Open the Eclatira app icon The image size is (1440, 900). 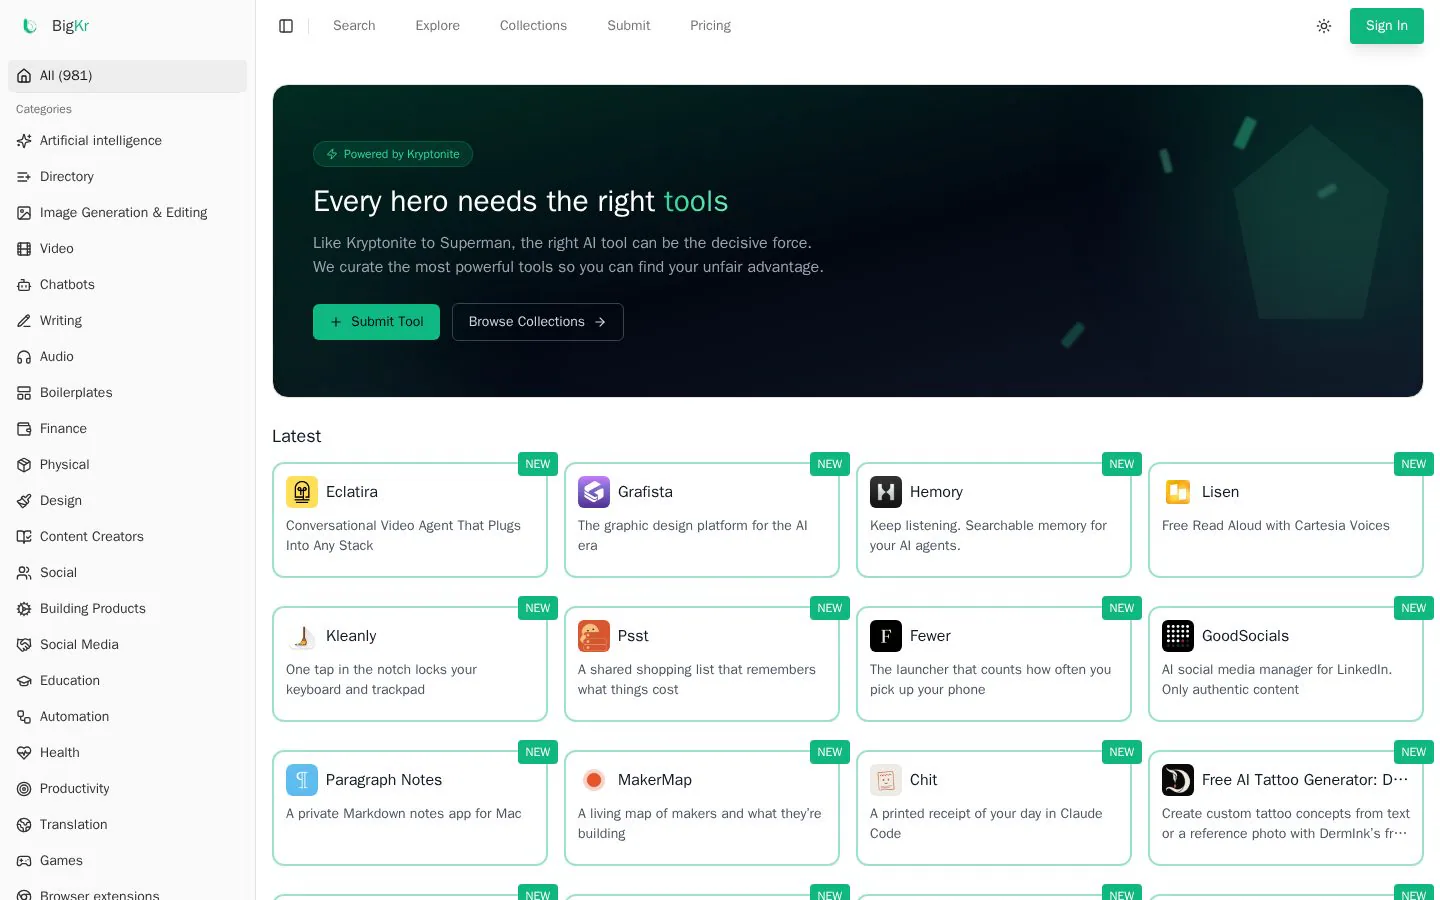point(302,492)
